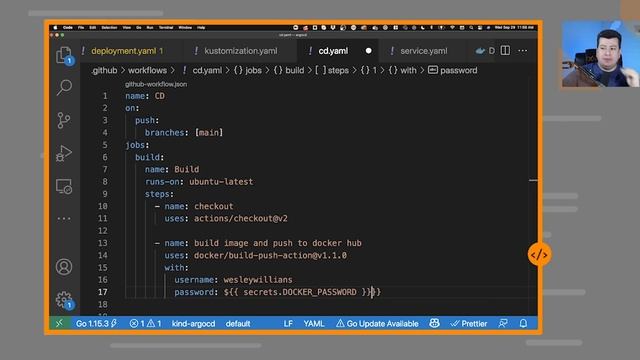Open the View menu

tap(127, 27)
